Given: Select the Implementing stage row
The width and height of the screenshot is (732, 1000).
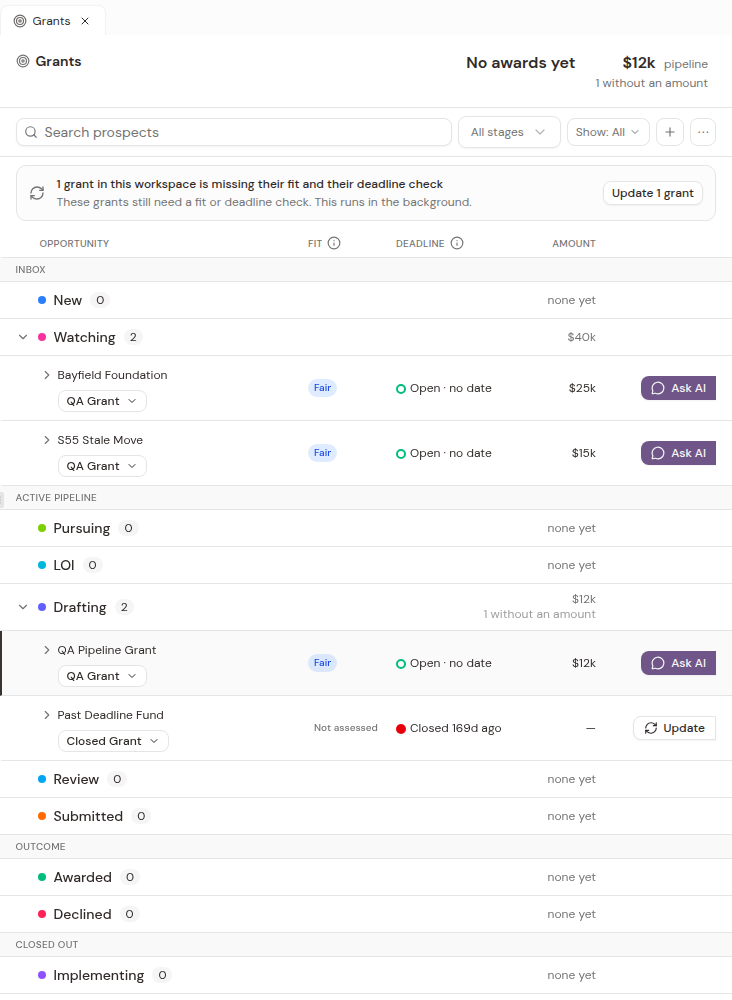Looking at the screenshot, I should [366, 975].
